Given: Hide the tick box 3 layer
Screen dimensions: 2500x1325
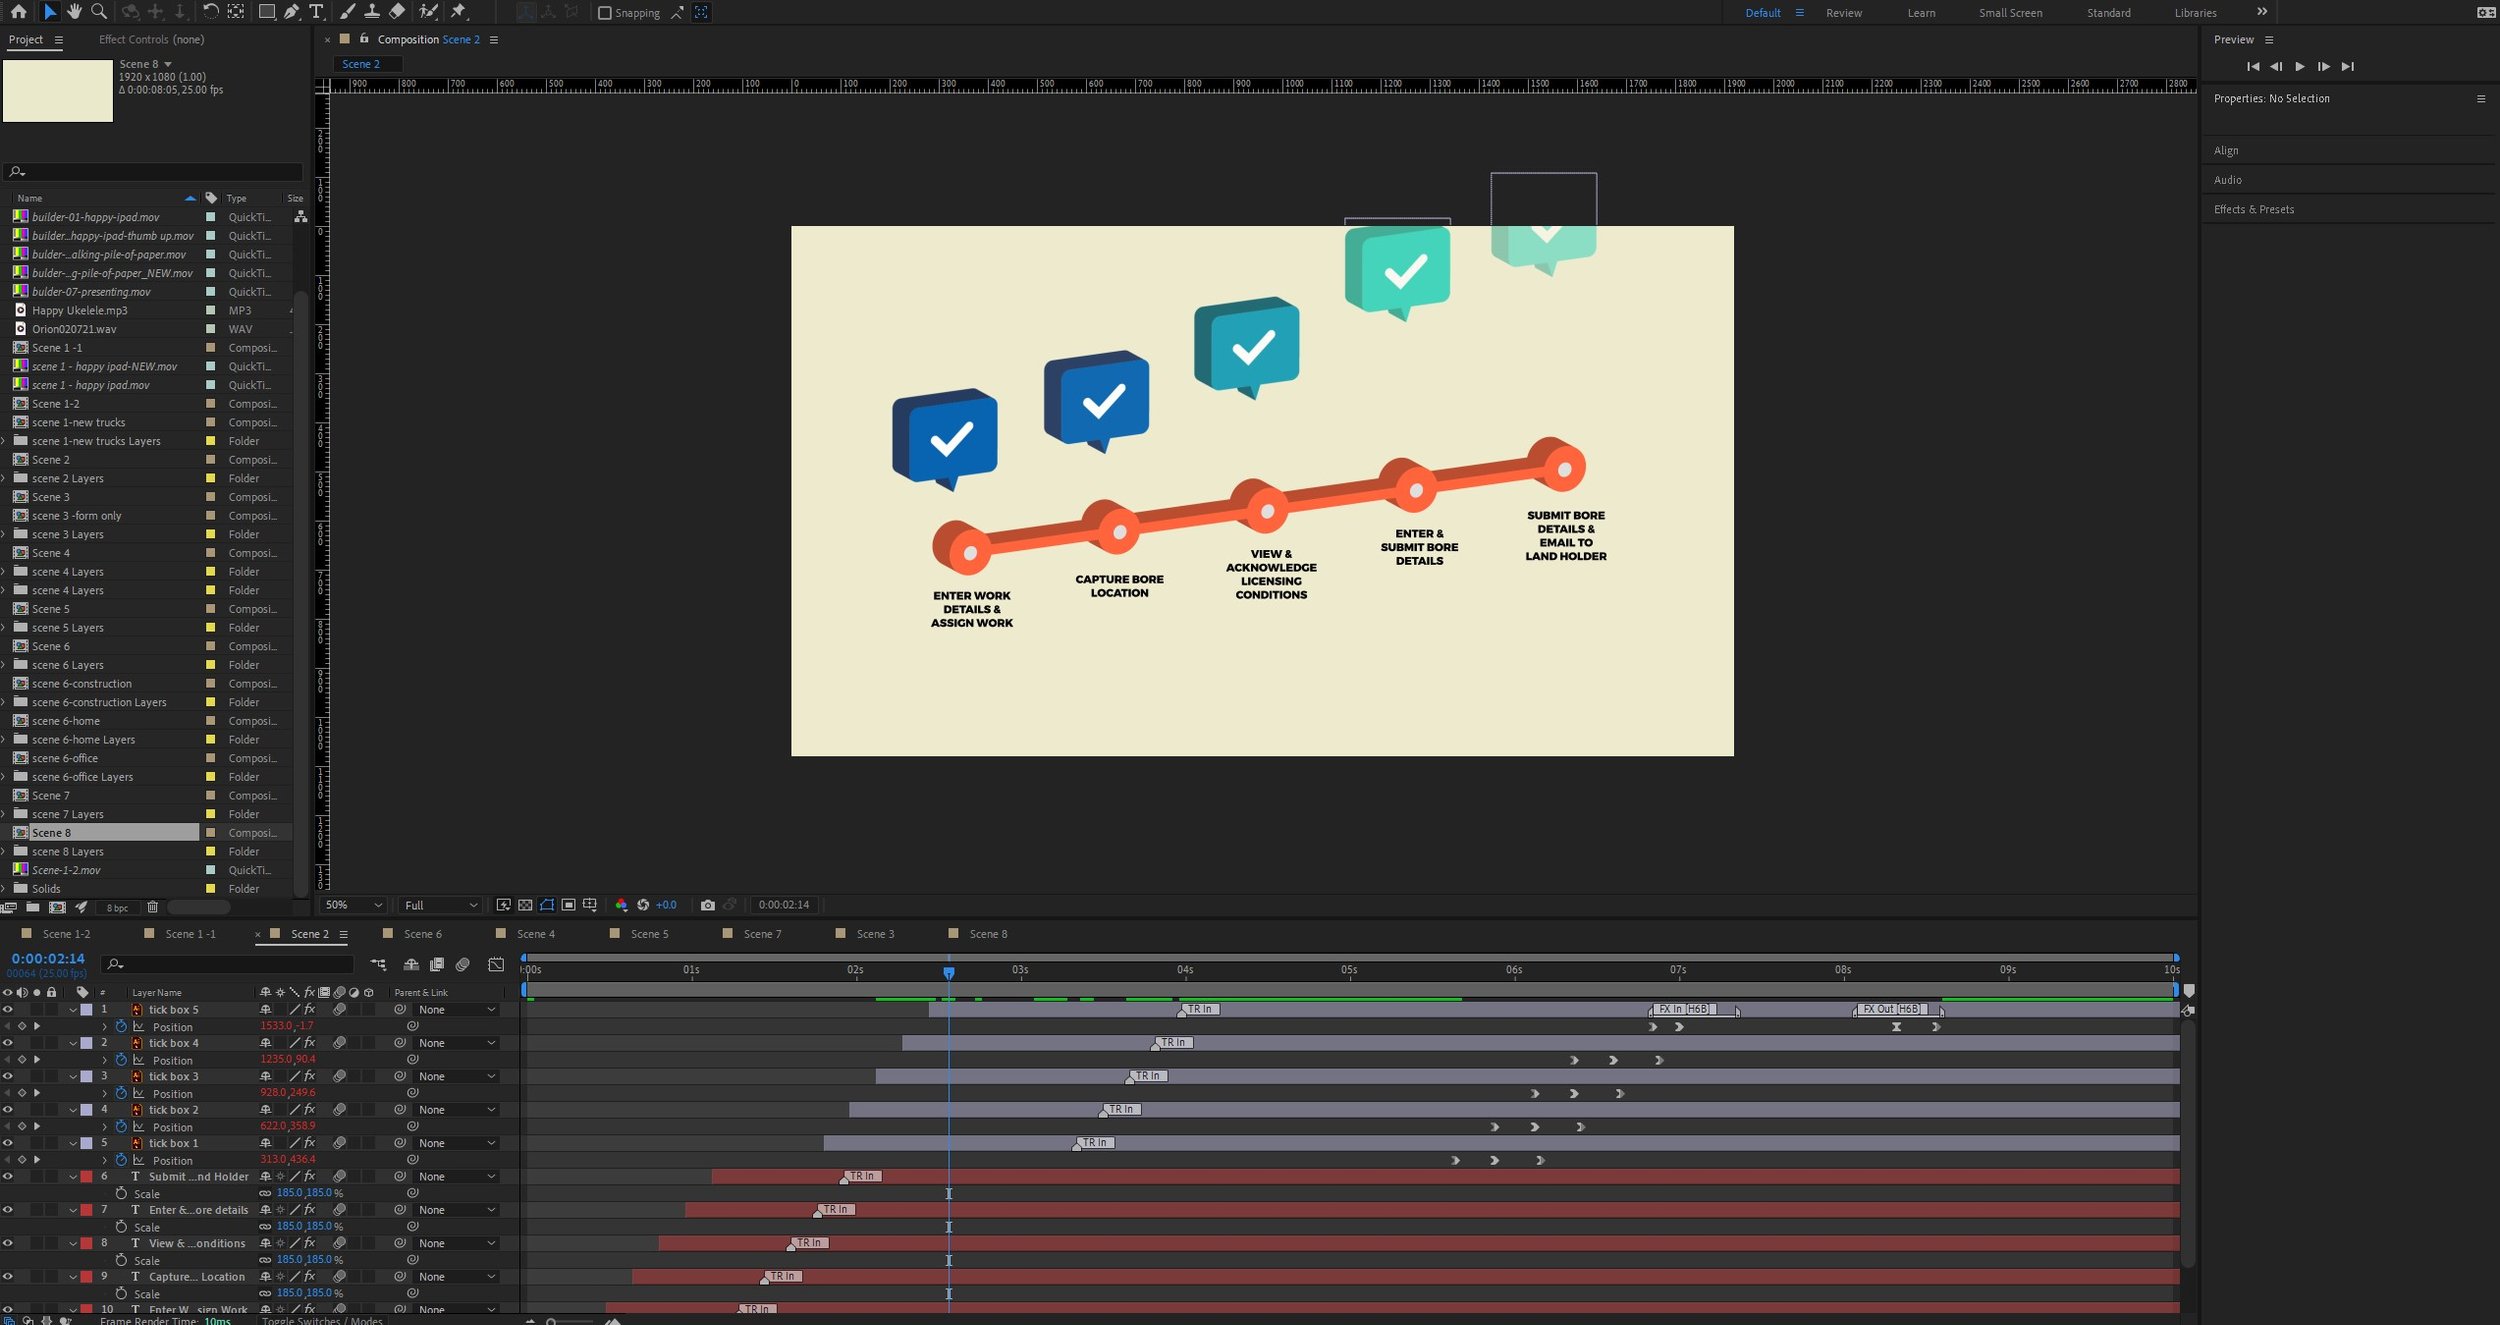Looking at the screenshot, I should pyautogui.click(x=8, y=1077).
